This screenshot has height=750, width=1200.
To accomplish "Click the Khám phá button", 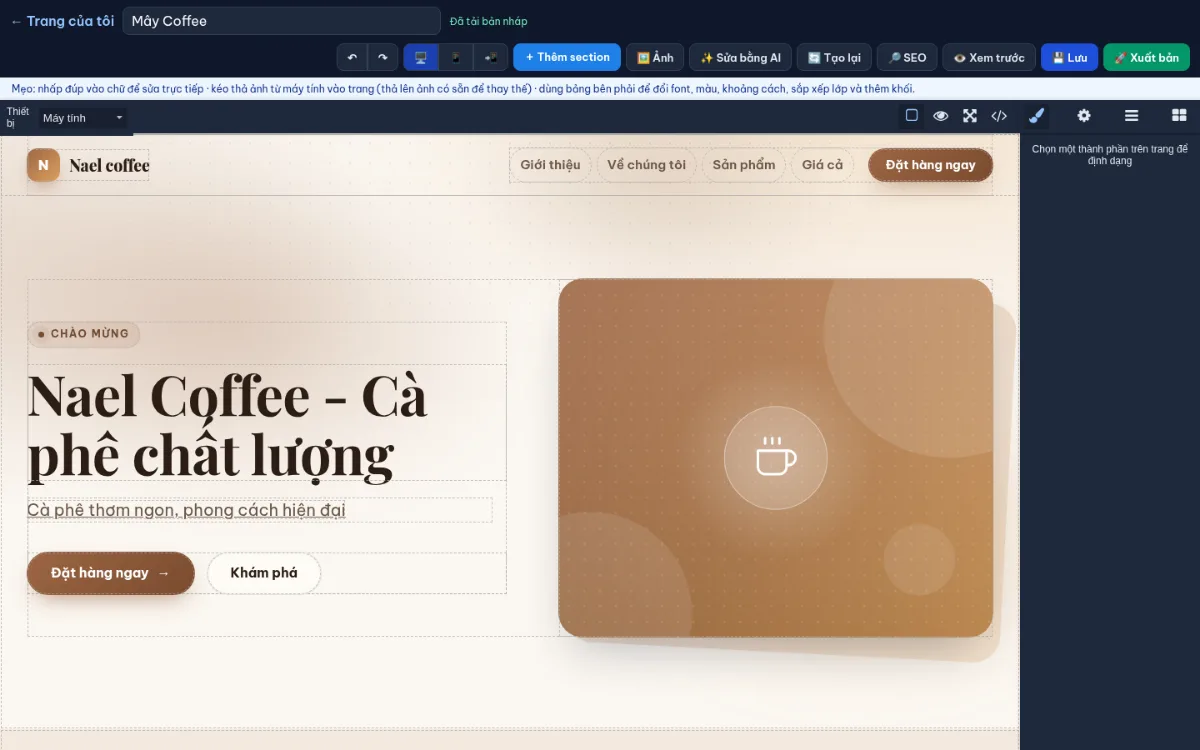I will coord(264,573).
